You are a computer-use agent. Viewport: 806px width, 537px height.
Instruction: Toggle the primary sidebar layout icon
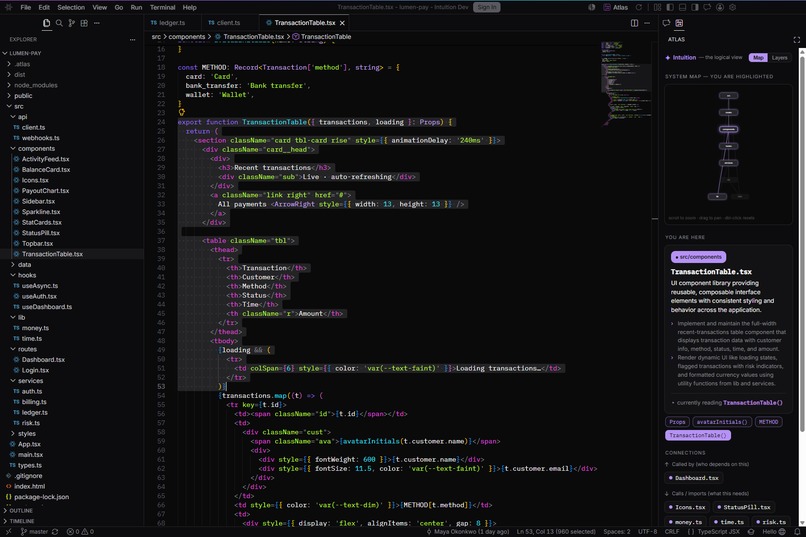click(670, 7)
